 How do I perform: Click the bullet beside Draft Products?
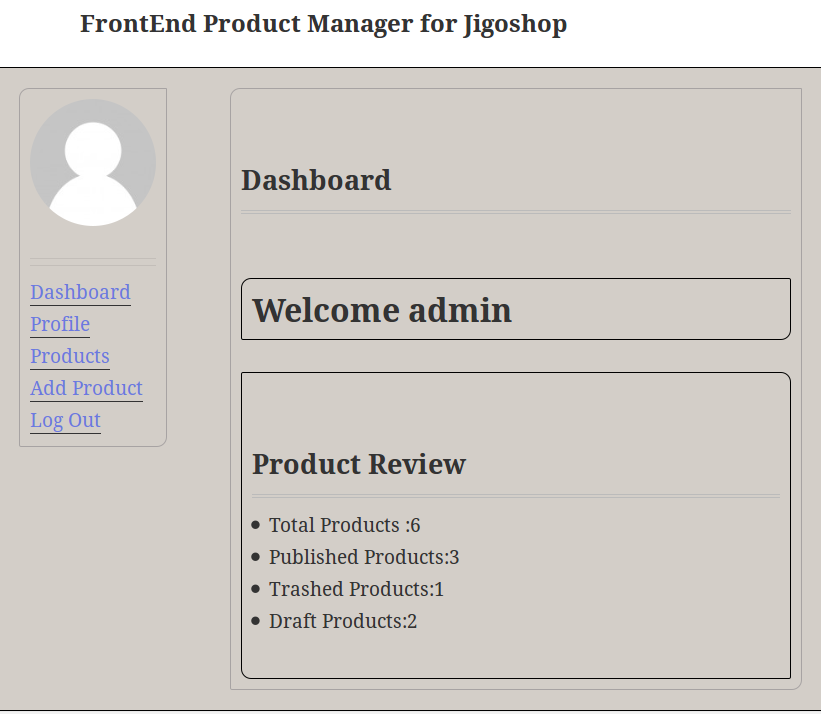point(256,621)
